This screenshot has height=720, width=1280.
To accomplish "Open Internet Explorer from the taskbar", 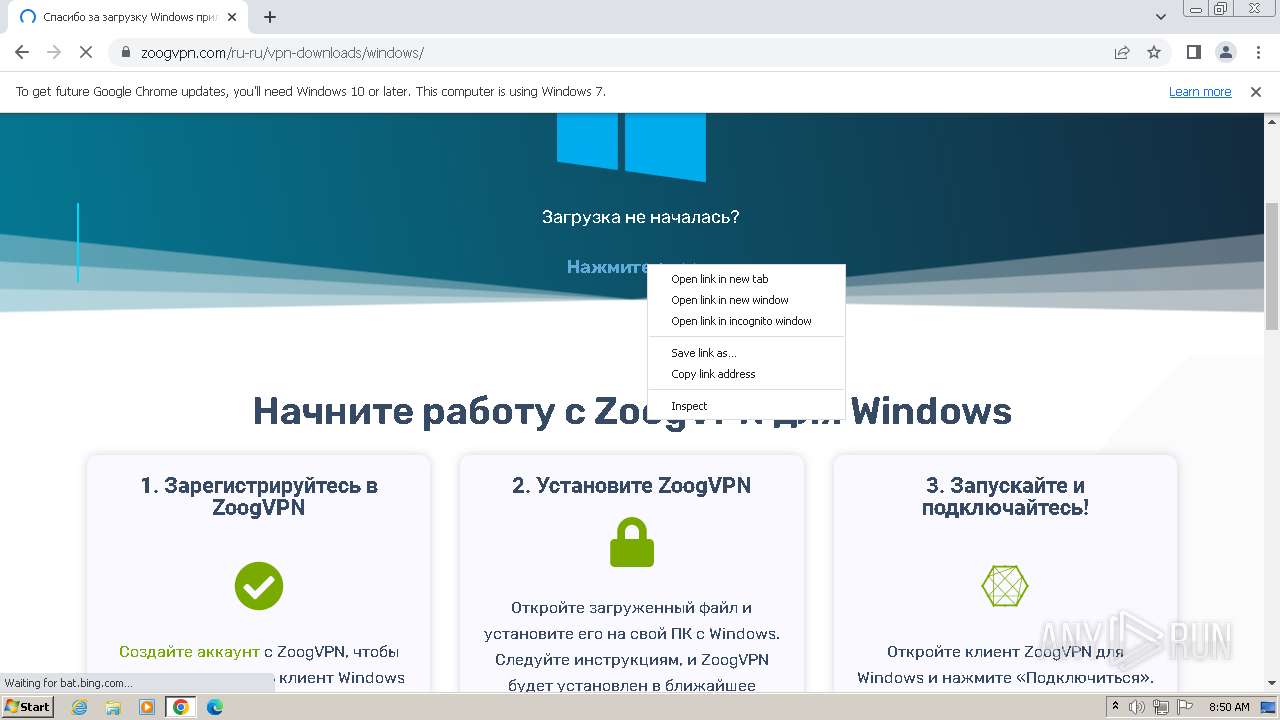I will tap(80, 707).
